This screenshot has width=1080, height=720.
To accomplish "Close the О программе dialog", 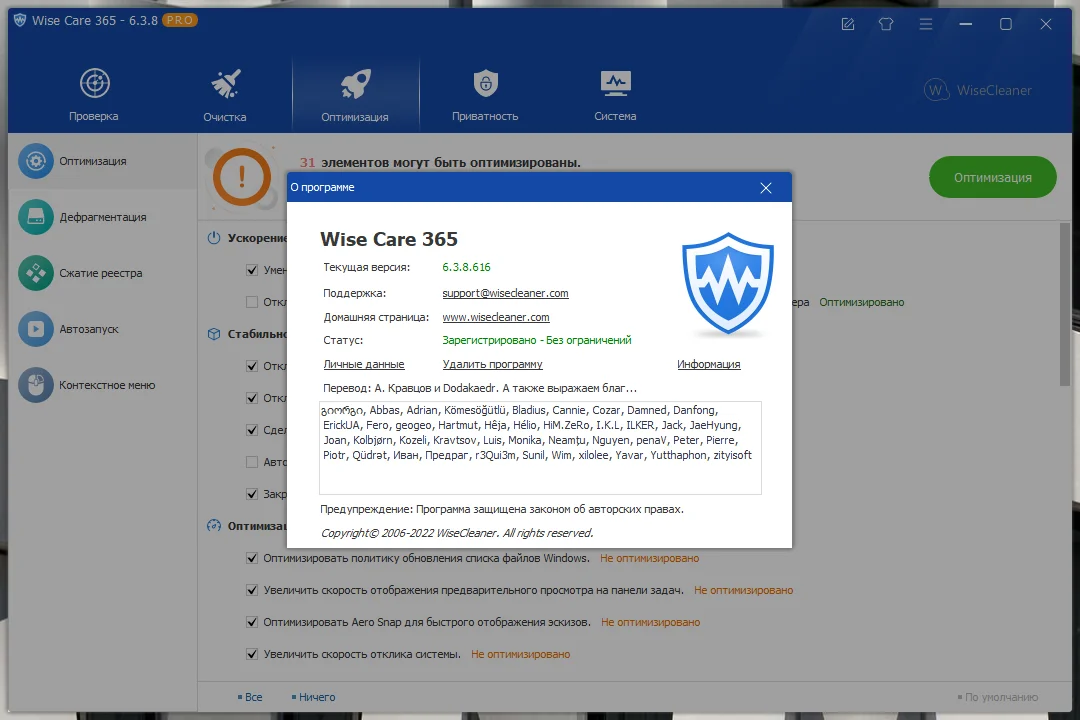I will coord(765,187).
